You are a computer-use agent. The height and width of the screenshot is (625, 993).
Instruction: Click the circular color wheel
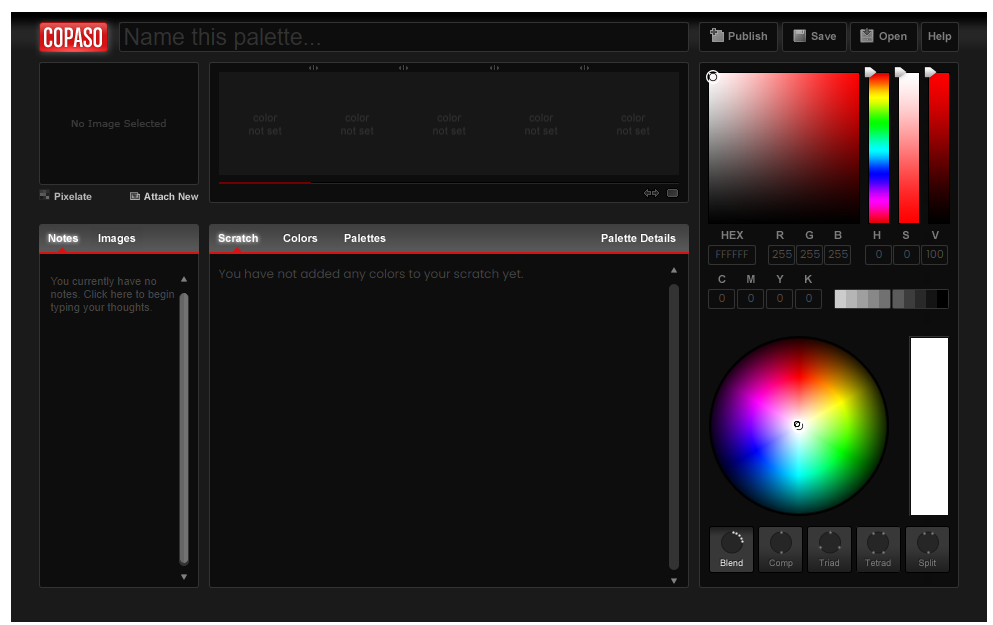(x=799, y=426)
